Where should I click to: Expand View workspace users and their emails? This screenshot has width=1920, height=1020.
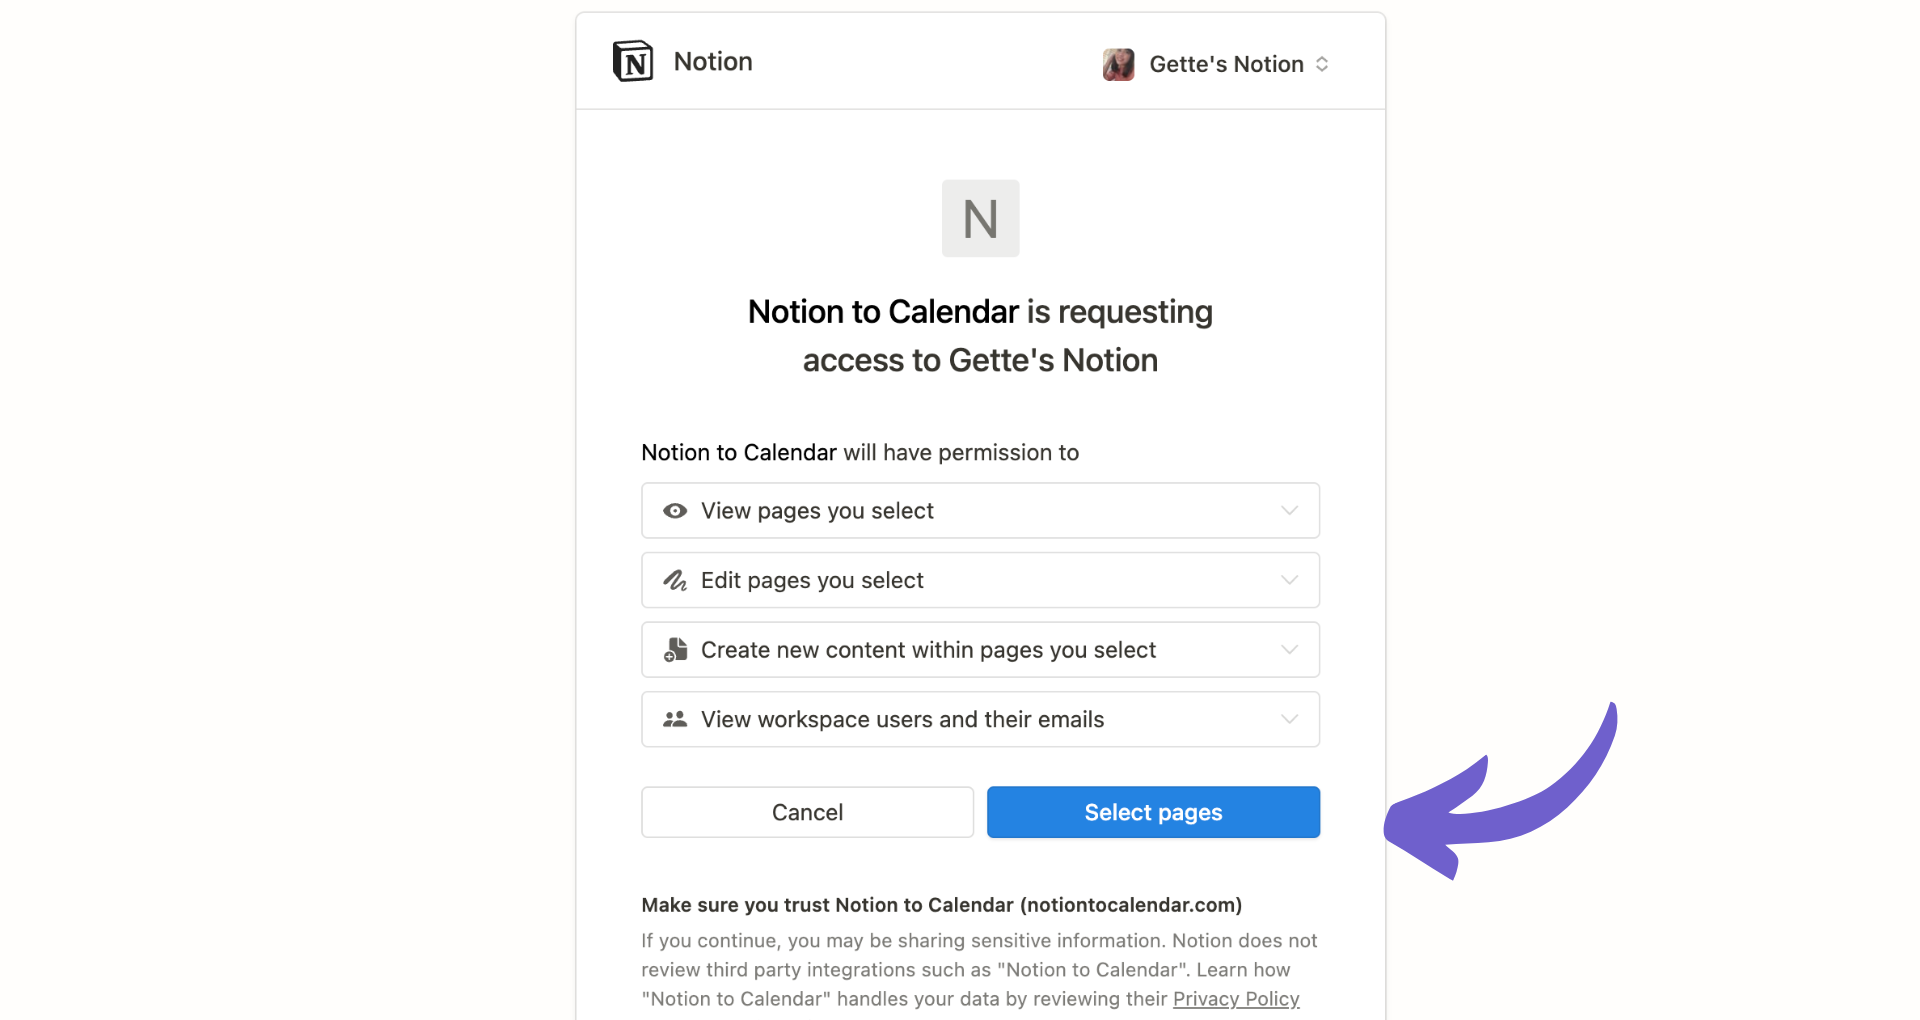coord(1289,719)
